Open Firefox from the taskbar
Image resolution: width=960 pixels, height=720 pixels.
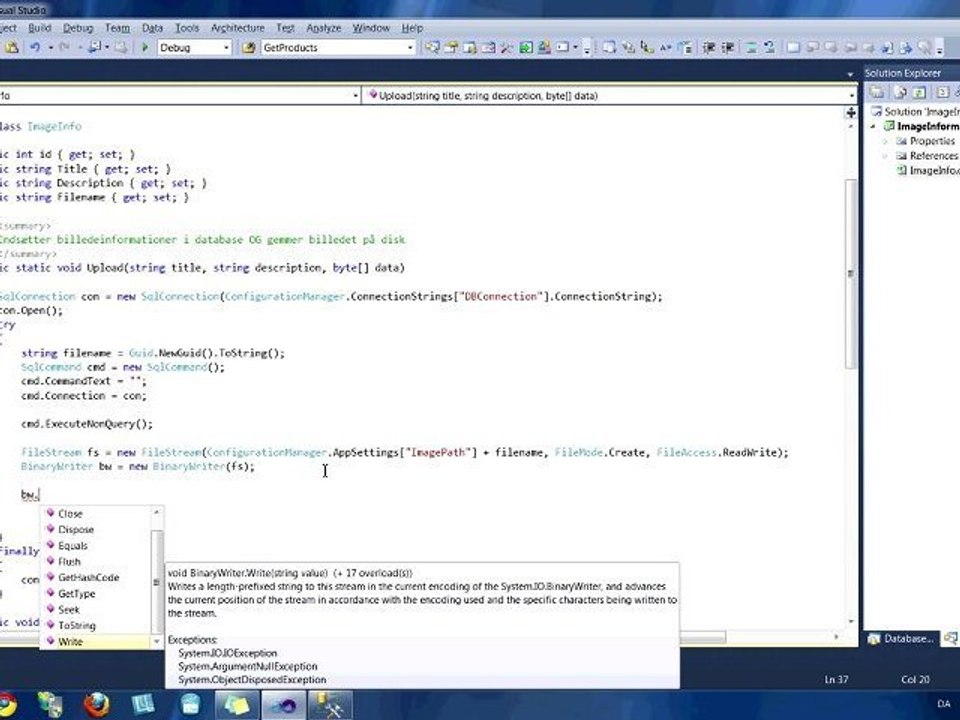coord(96,704)
